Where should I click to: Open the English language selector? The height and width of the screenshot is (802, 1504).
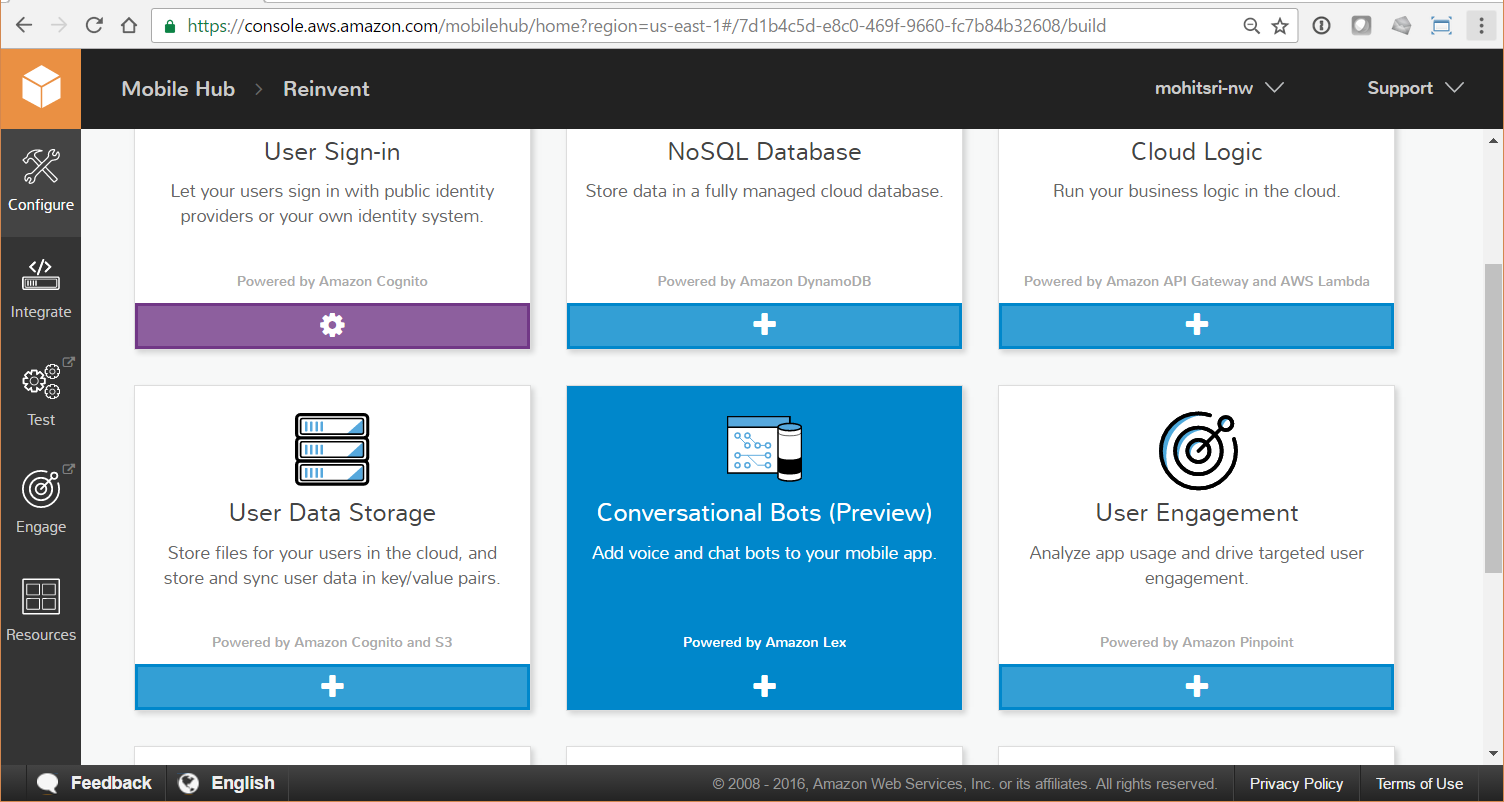click(x=226, y=783)
